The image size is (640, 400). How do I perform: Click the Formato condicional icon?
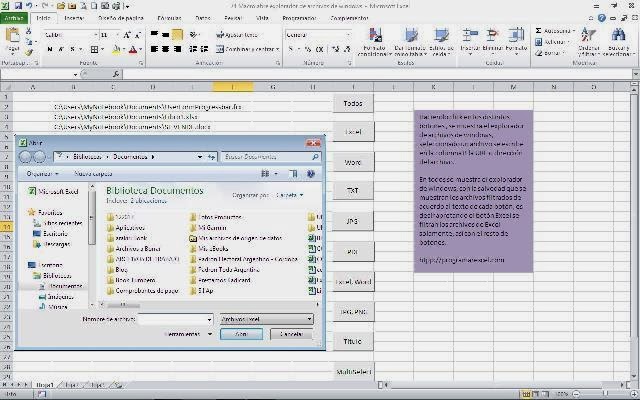coord(376,36)
